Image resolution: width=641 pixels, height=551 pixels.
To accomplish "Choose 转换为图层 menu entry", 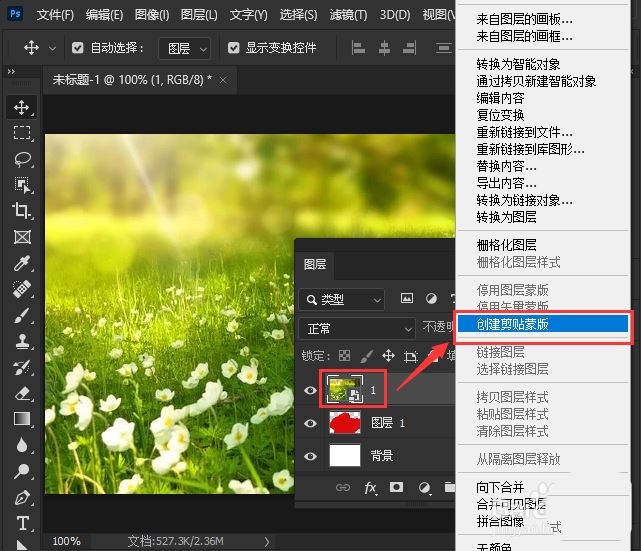I will [x=507, y=217].
